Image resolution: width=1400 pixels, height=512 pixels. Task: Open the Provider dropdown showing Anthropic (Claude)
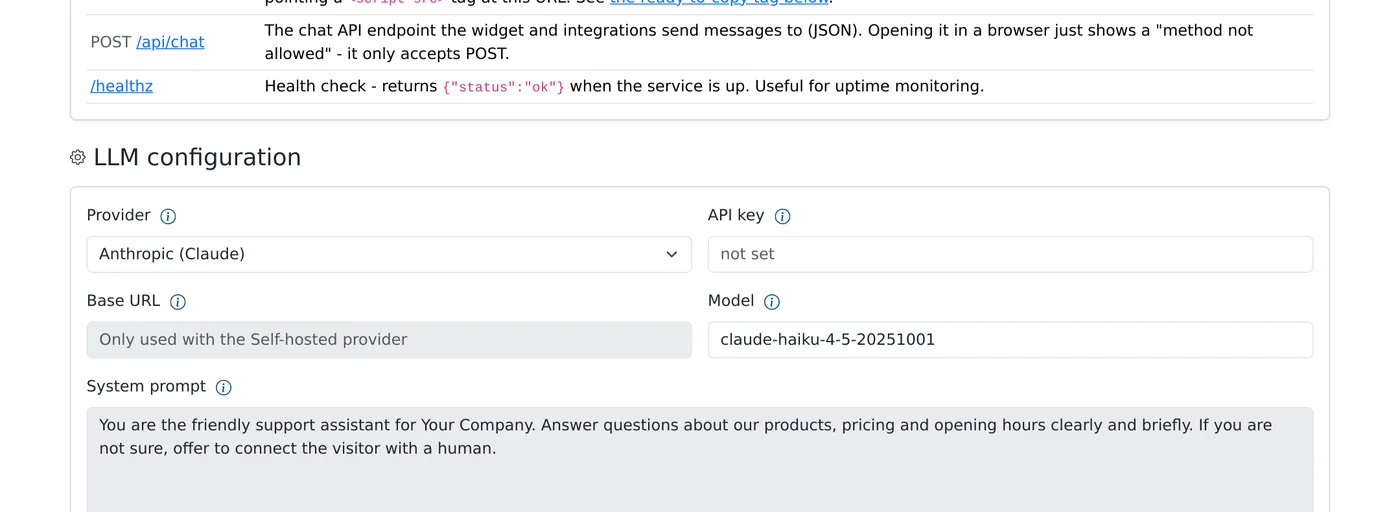(389, 254)
